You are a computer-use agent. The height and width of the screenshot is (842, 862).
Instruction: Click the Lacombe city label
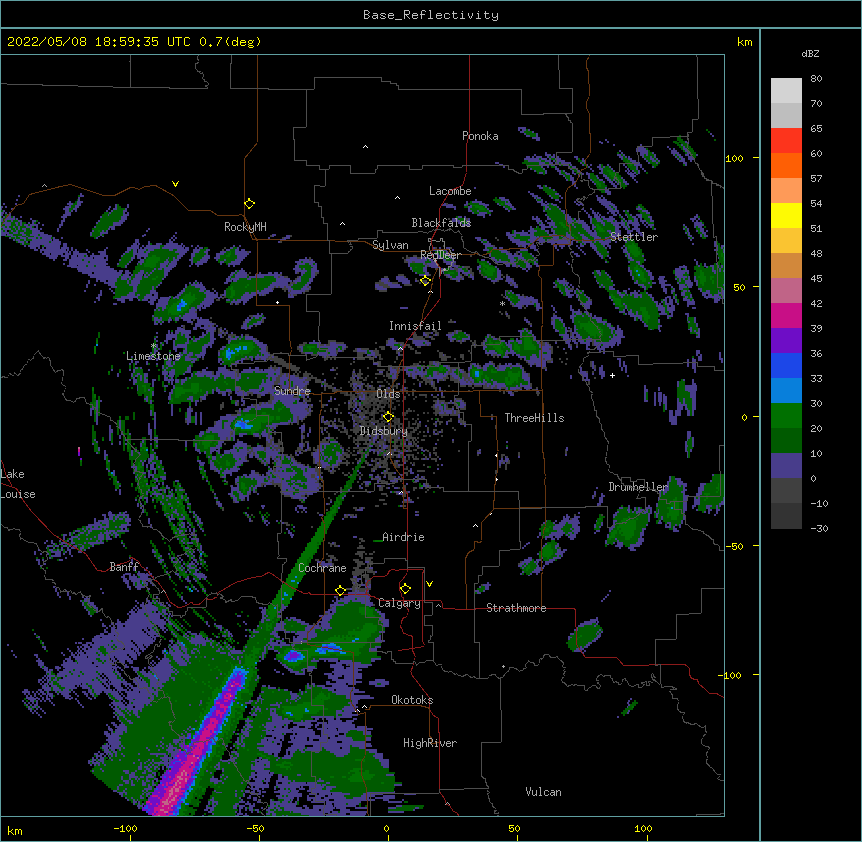(x=450, y=191)
